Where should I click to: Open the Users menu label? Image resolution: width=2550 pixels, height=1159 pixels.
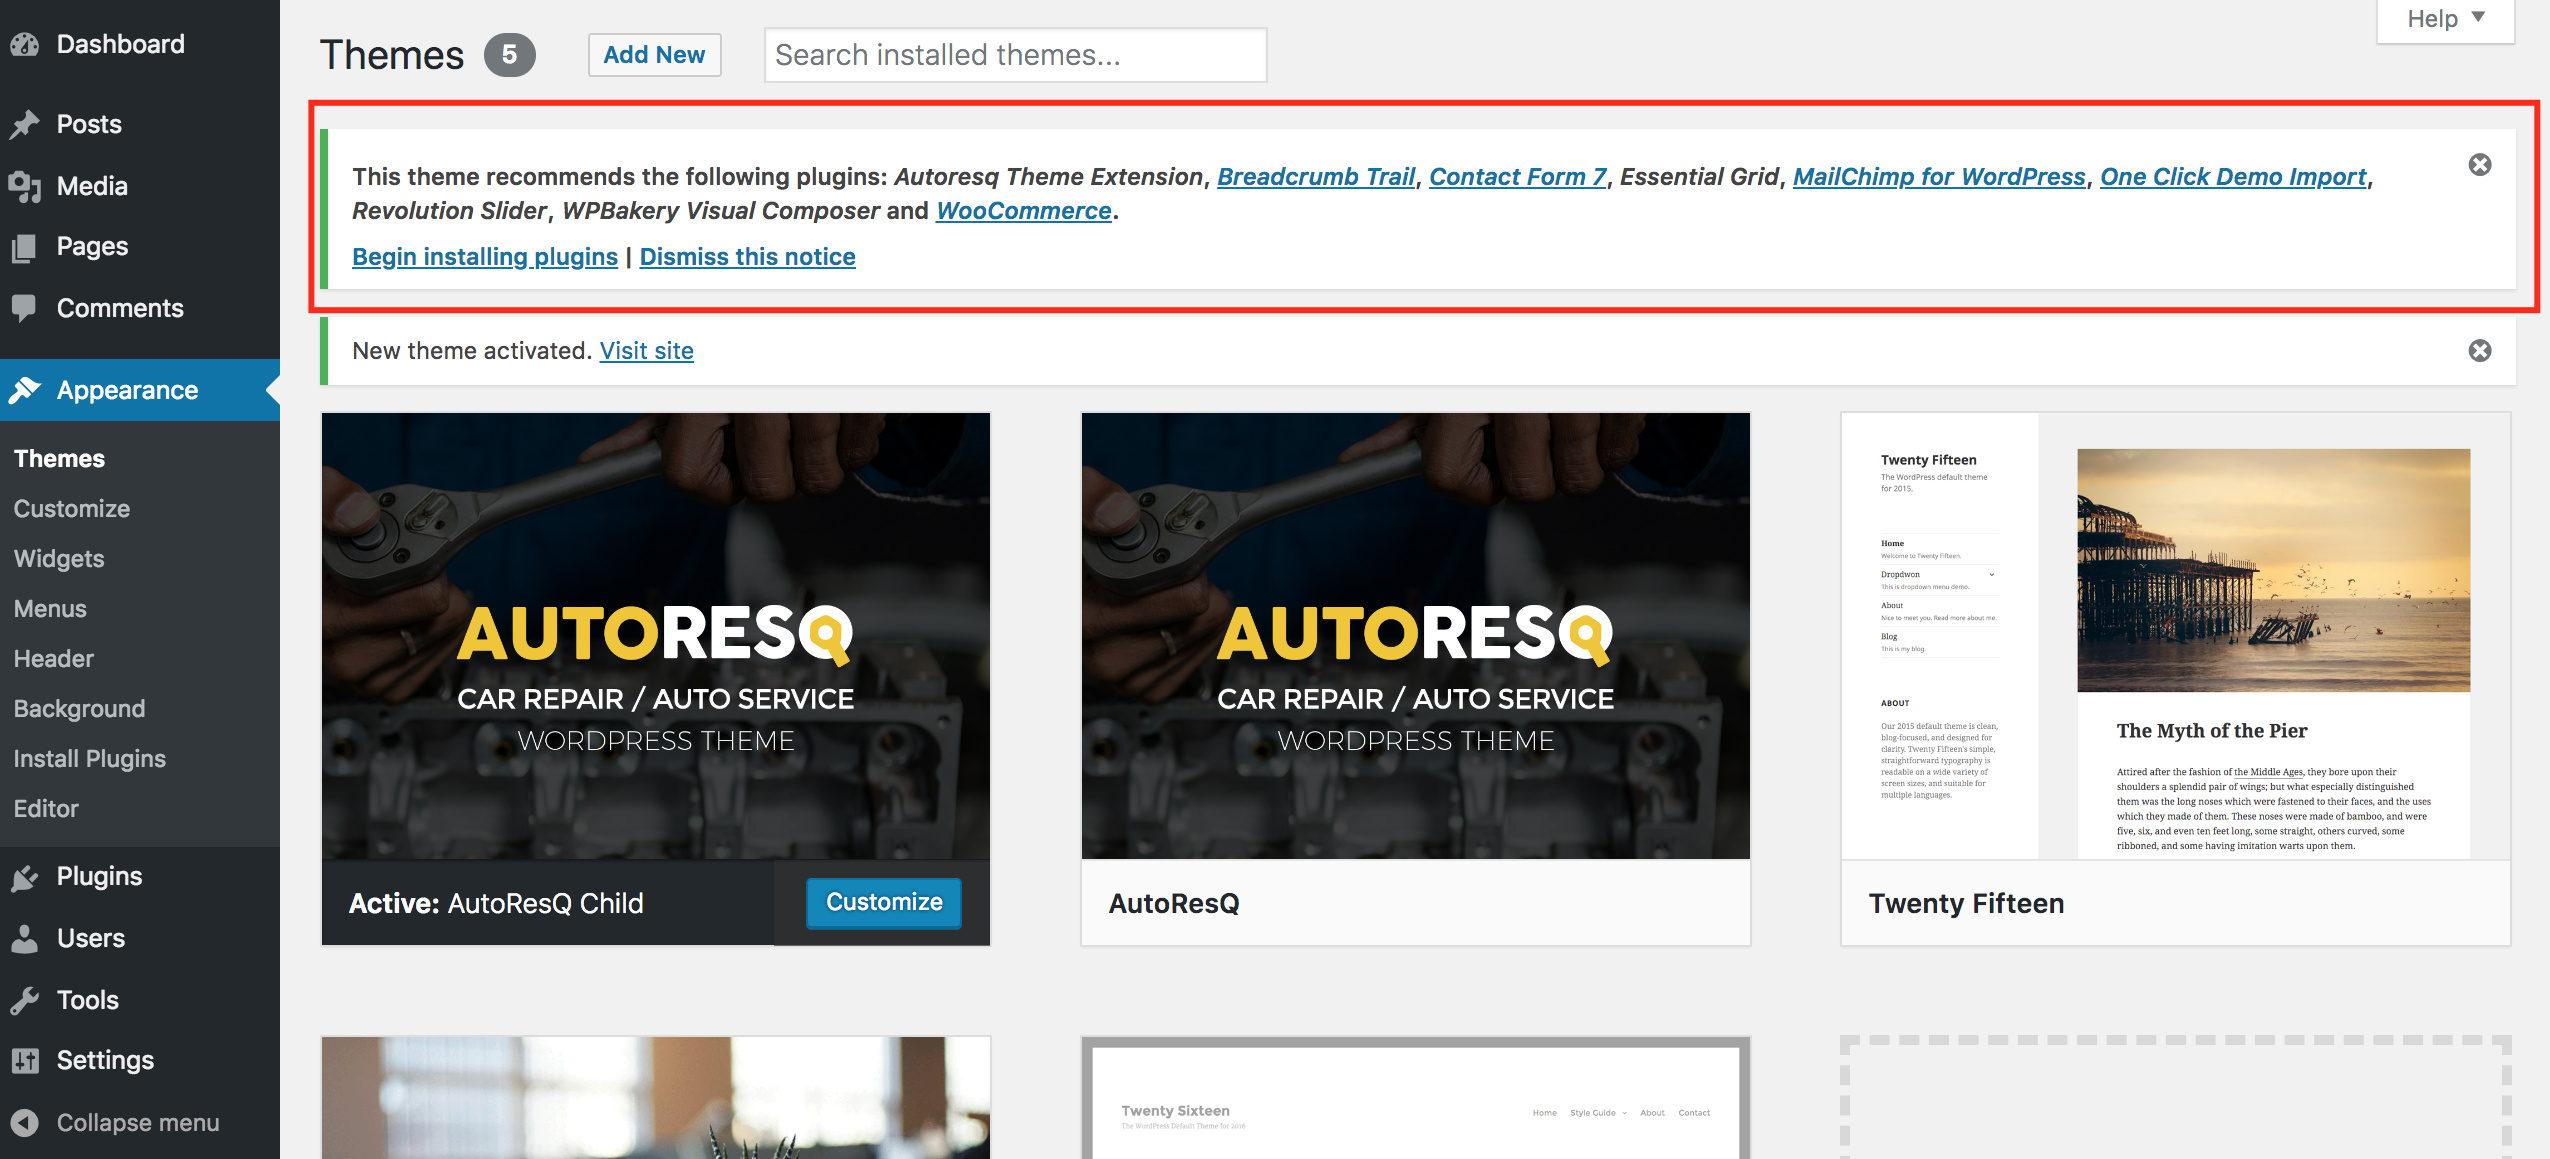click(x=91, y=939)
